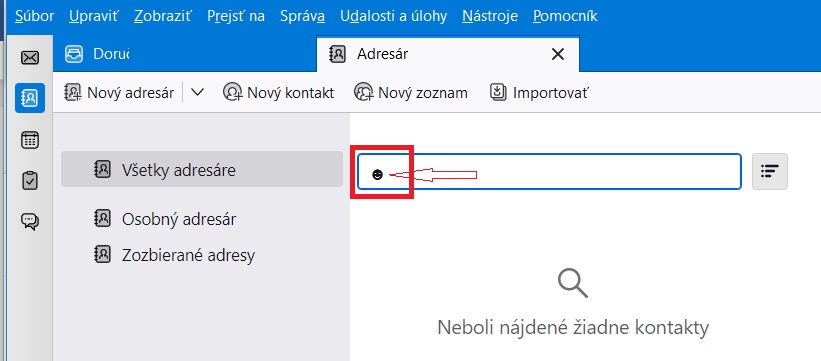Open the Udalosti a úlohy menu

click(393, 16)
